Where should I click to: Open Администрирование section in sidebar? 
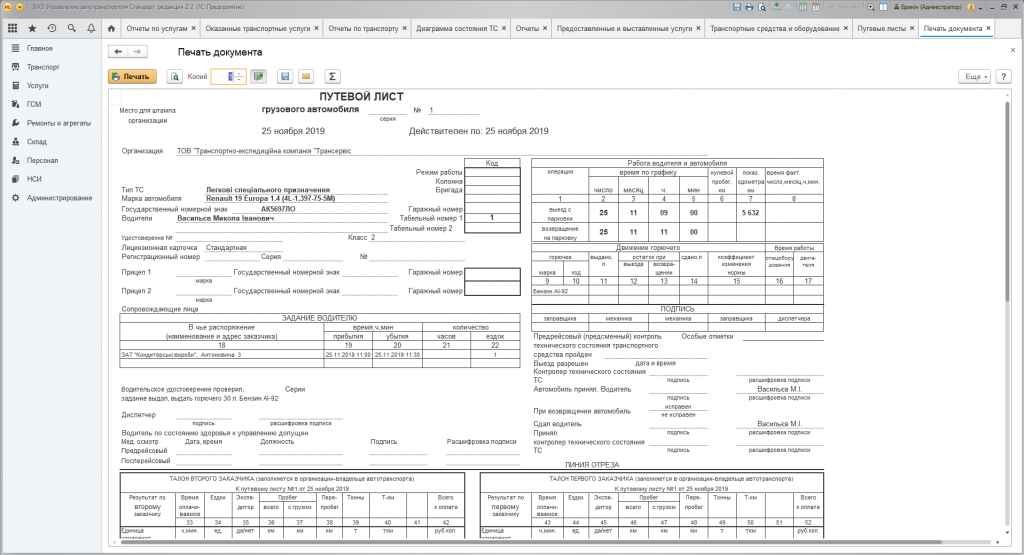click(x=52, y=198)
